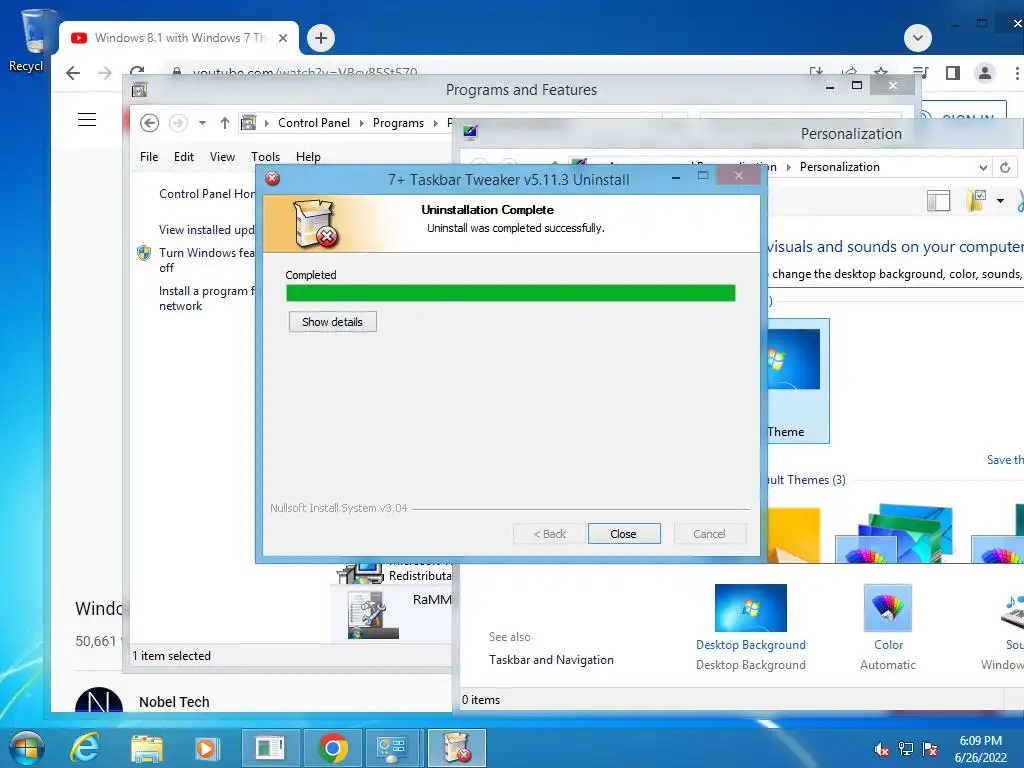Open network tray icon

[906, 749]
